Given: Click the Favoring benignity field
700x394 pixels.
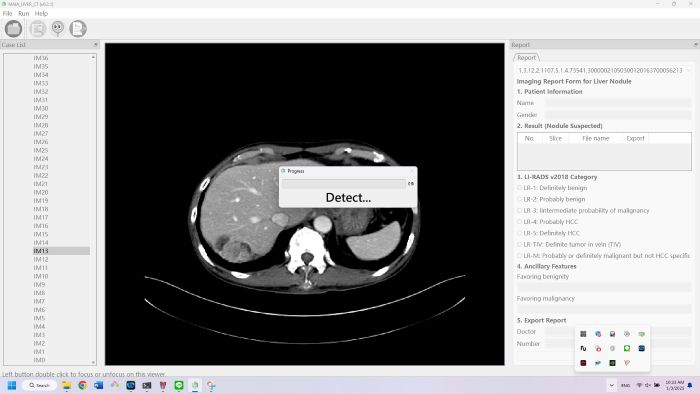Looking at the screenshot, I should coord(604,287).
